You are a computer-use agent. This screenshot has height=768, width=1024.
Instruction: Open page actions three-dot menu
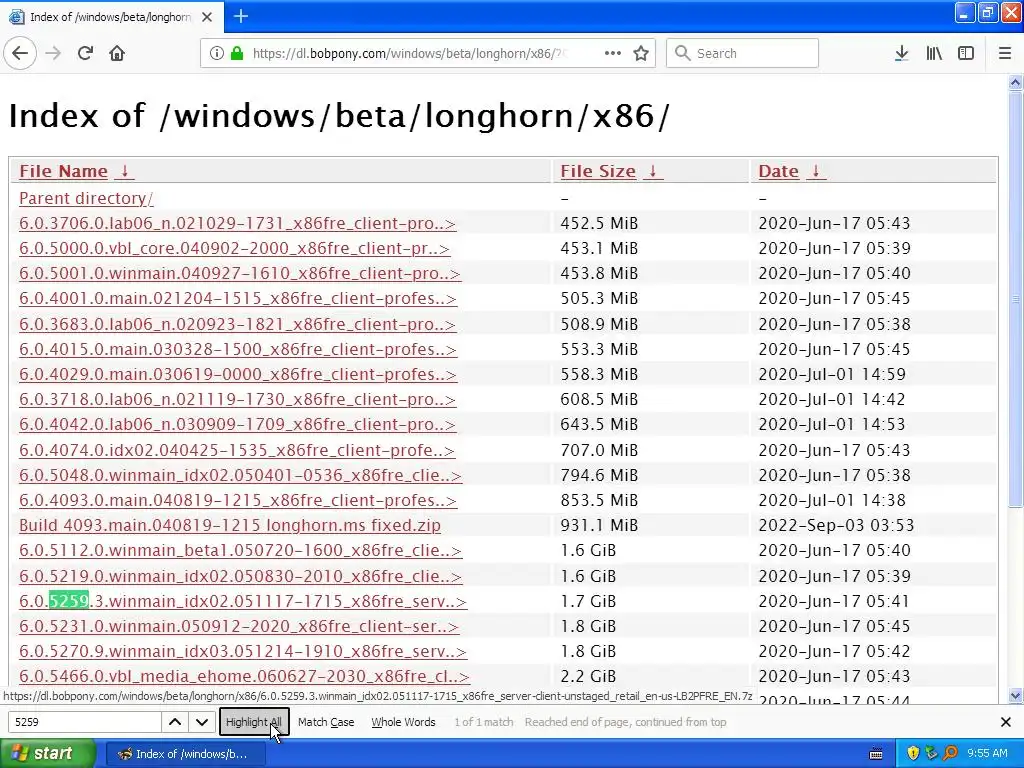(x=613, y=53)
